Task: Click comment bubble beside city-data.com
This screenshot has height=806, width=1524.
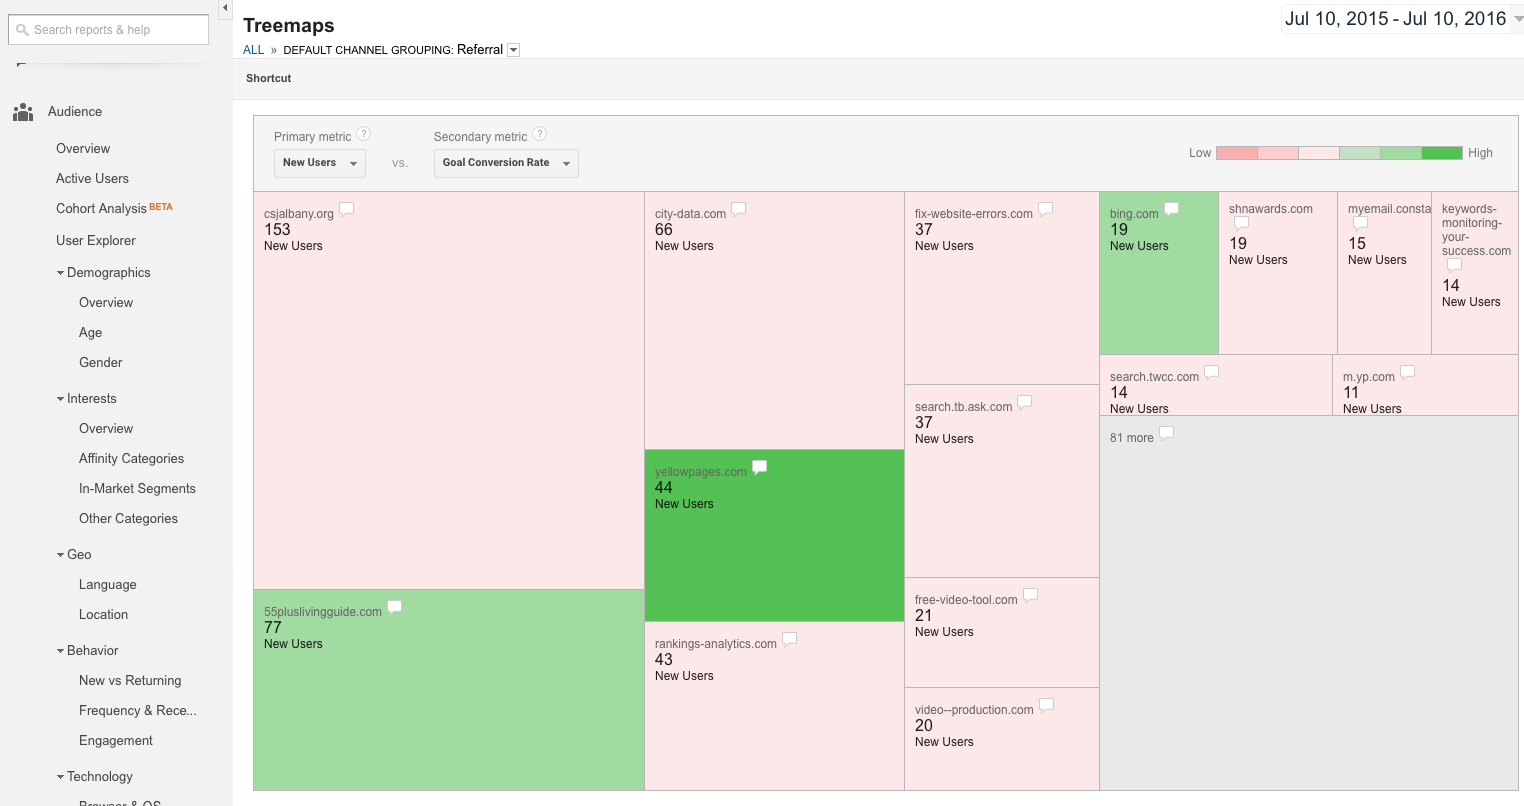Action: tap(739, 210)
